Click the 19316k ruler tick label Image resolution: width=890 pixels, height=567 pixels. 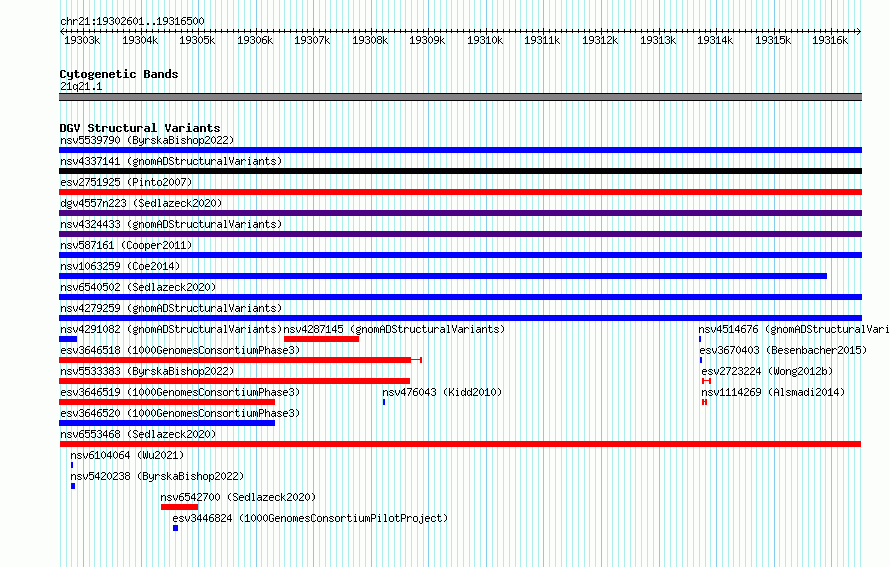click(x=830, y=40)
